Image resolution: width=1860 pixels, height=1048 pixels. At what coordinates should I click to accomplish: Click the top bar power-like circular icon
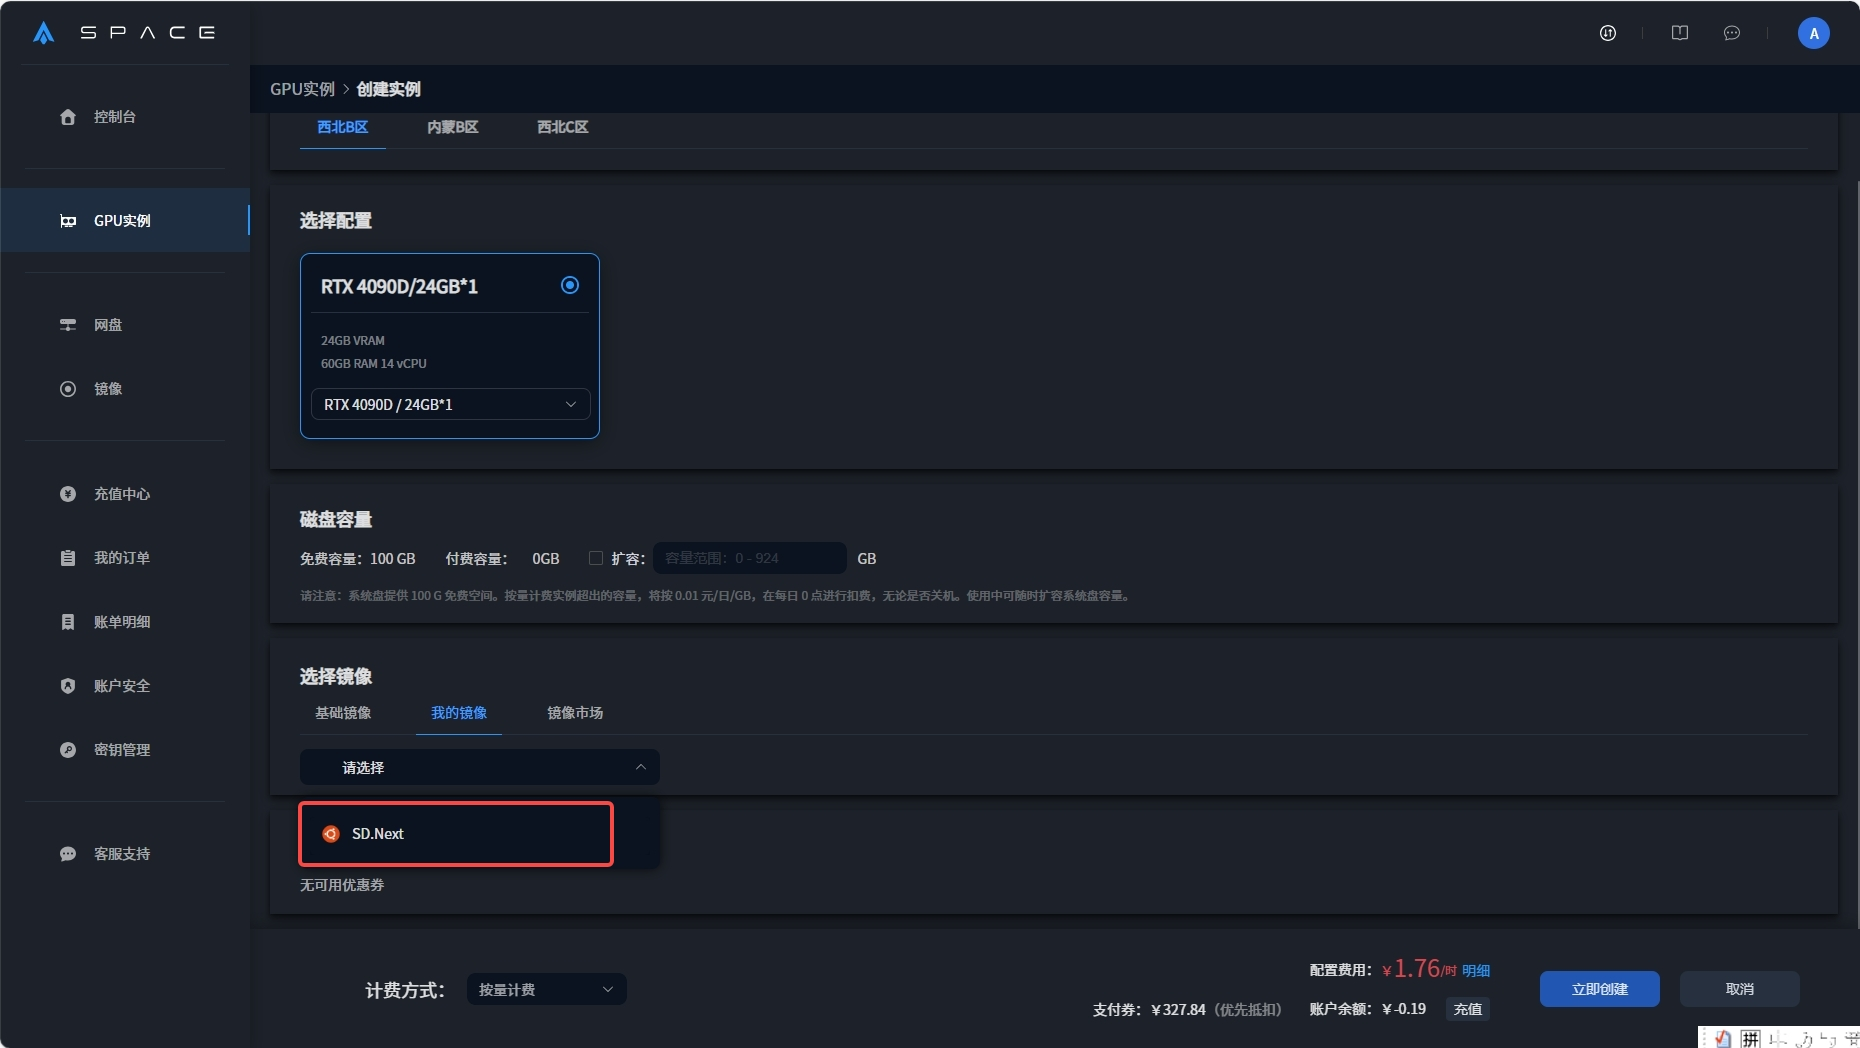(1608, 33)
